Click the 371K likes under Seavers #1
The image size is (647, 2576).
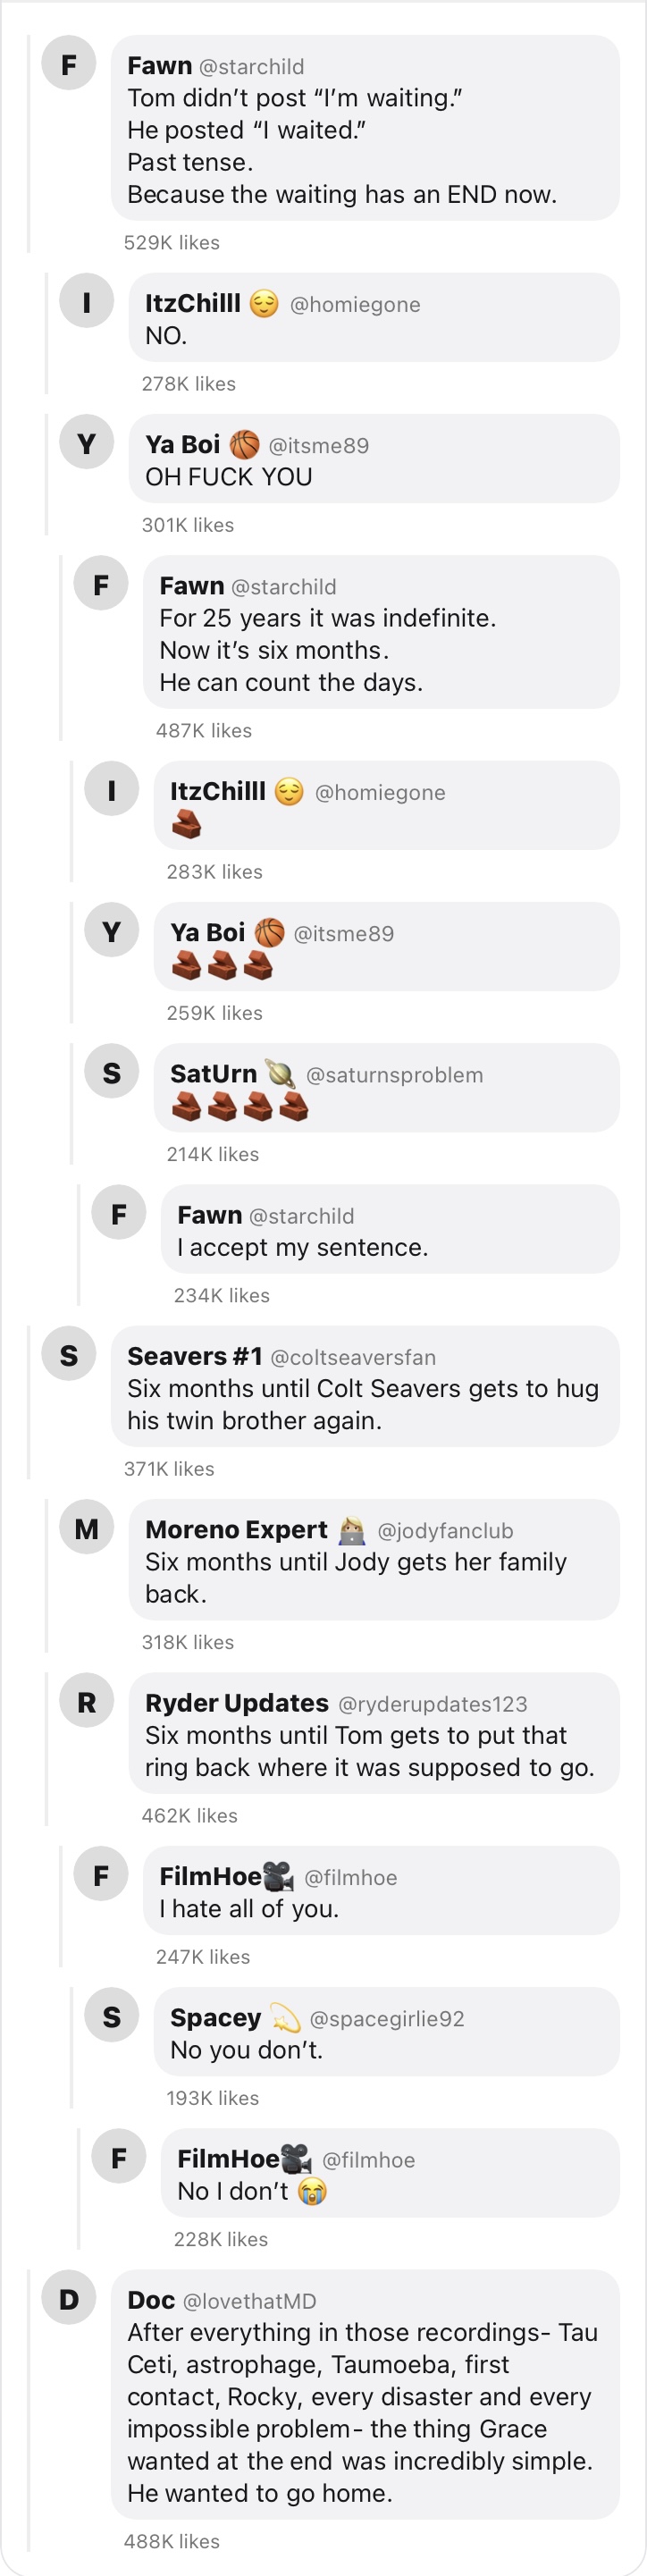point(169,1469)
